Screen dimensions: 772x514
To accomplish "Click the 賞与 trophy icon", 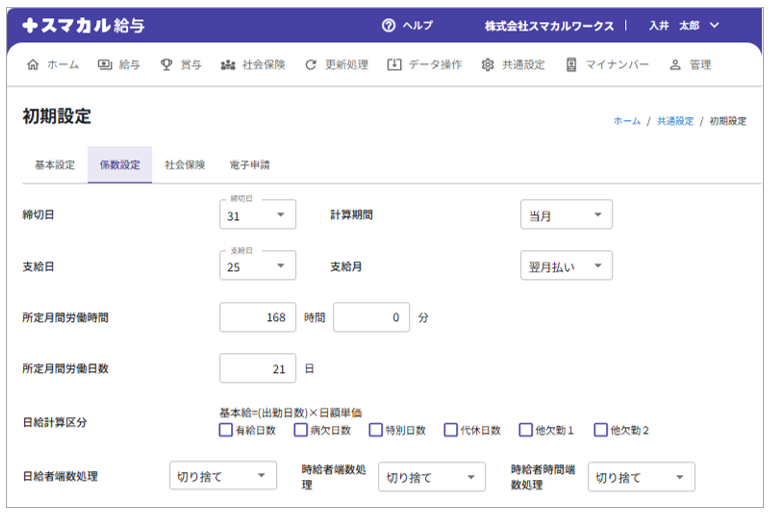I will 166,65.
